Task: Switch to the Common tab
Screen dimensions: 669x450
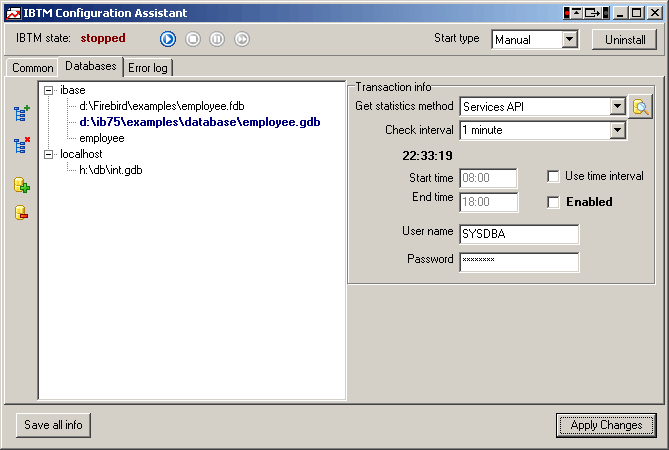Action: point(32,68)
